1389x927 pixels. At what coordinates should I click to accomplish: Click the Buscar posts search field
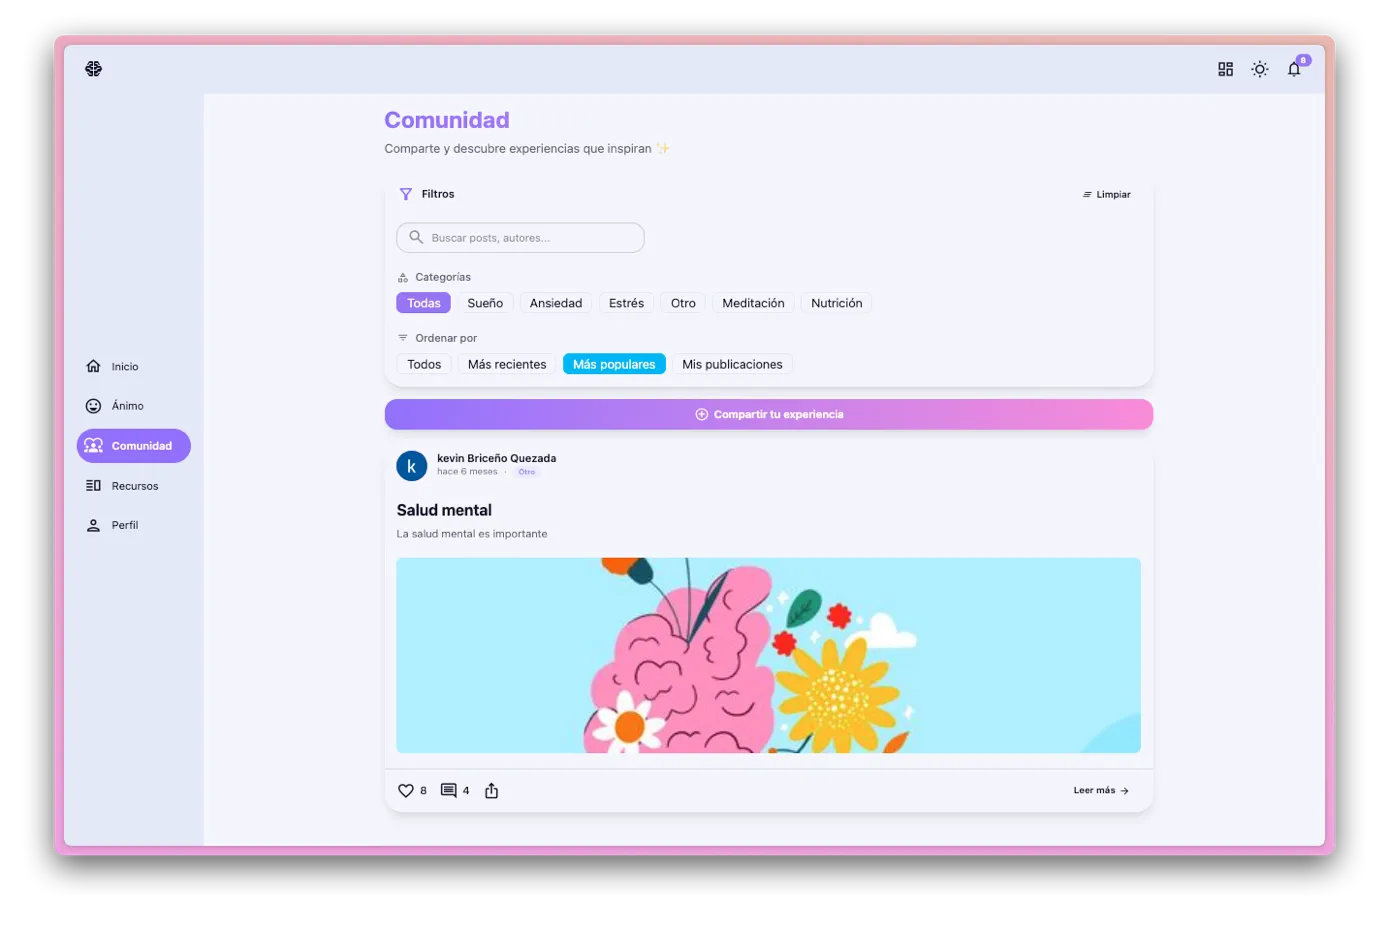tap(520, 238)
